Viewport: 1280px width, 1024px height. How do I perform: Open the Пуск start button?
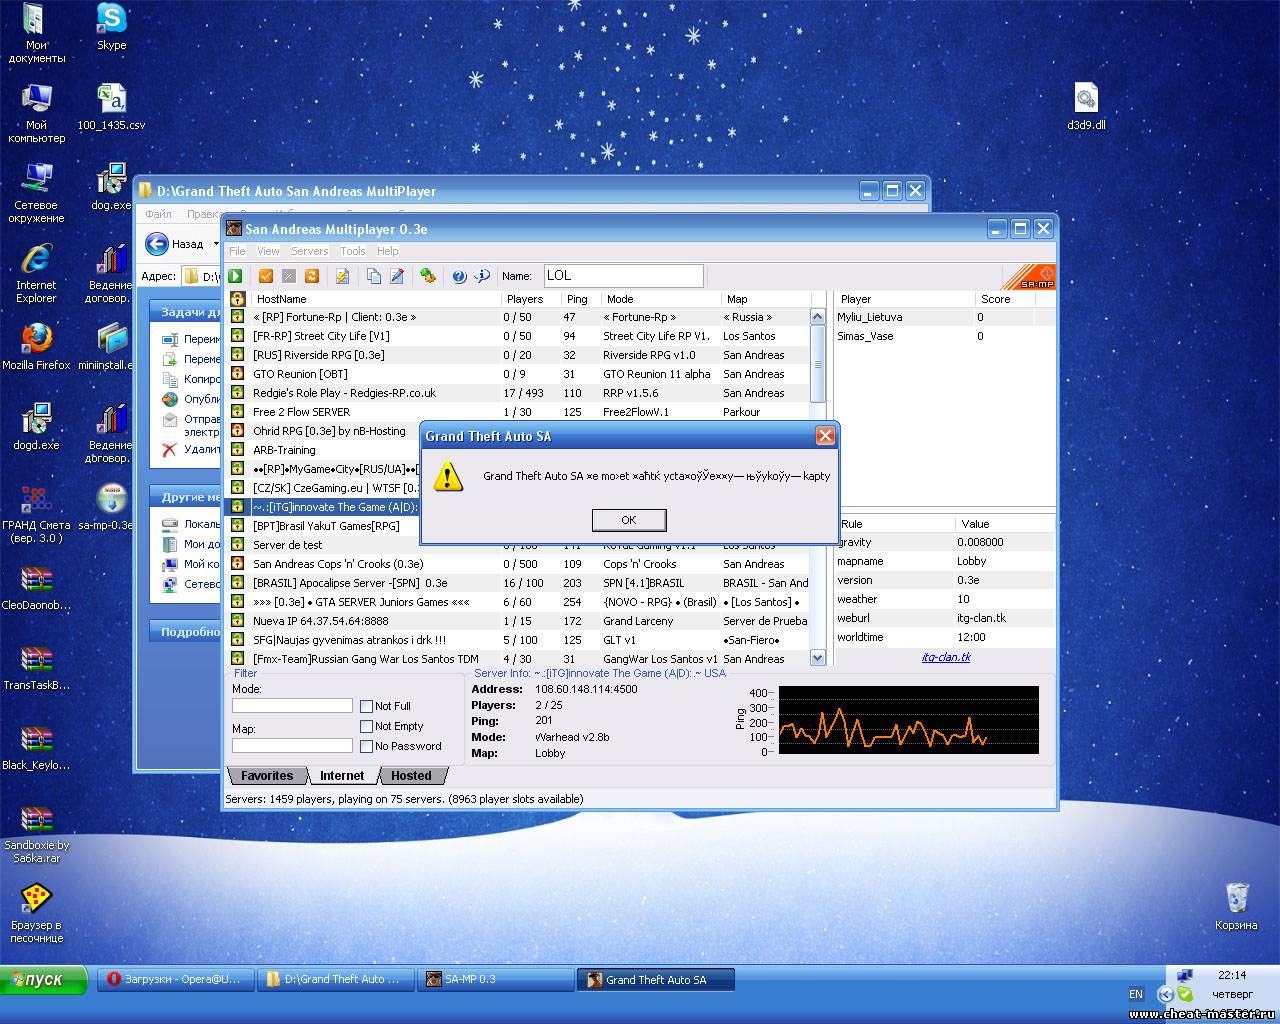click(44, 979)
